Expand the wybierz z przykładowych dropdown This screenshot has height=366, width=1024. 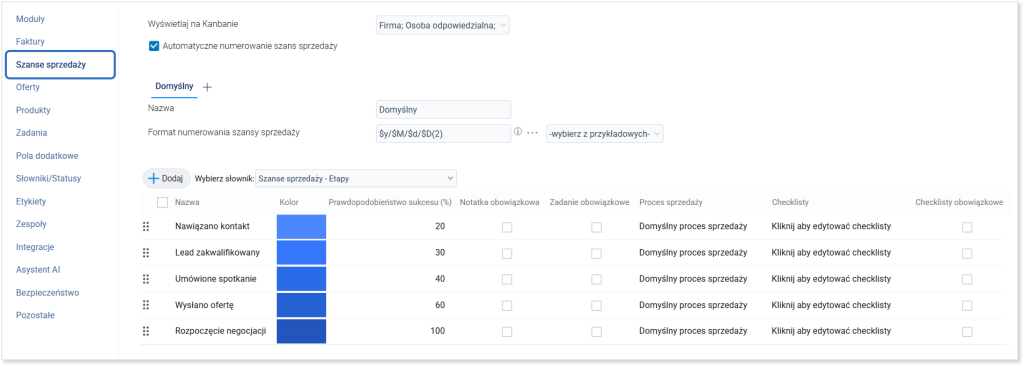(x=604, y=133)
